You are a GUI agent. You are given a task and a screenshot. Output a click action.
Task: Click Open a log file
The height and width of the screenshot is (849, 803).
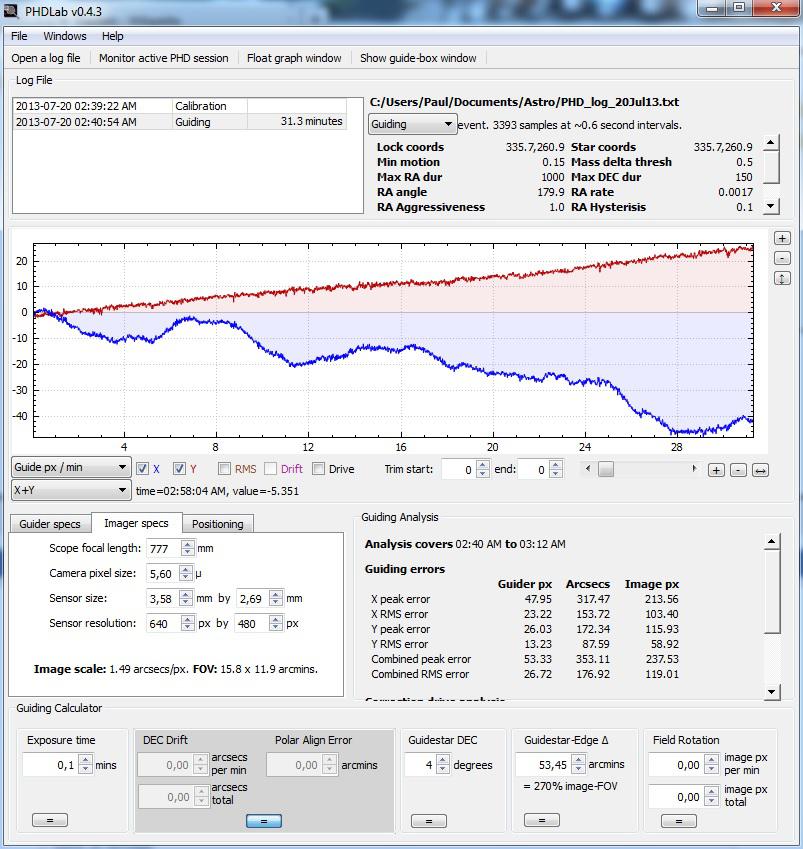(x=45, y=58)
